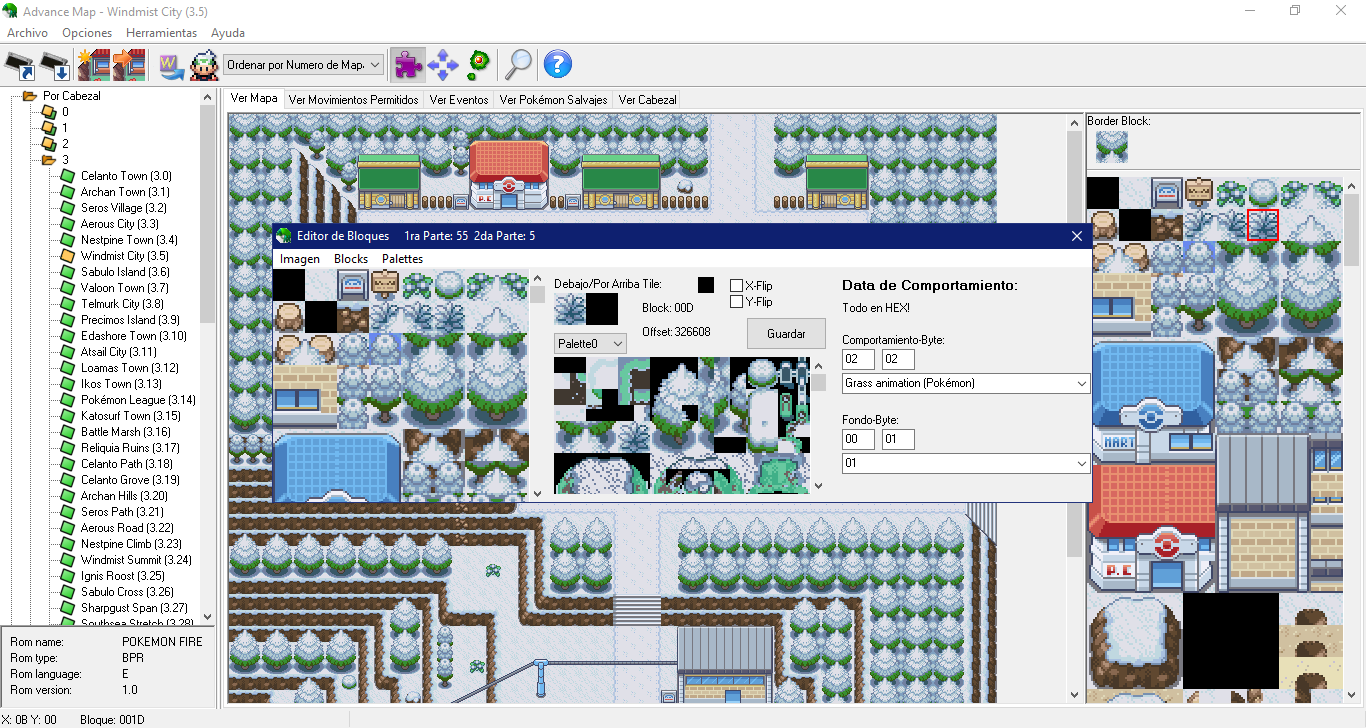1366x728 pixels.
Task: Open the Herramientas menu
Action: pyautogui.click(x=160, y=33)
